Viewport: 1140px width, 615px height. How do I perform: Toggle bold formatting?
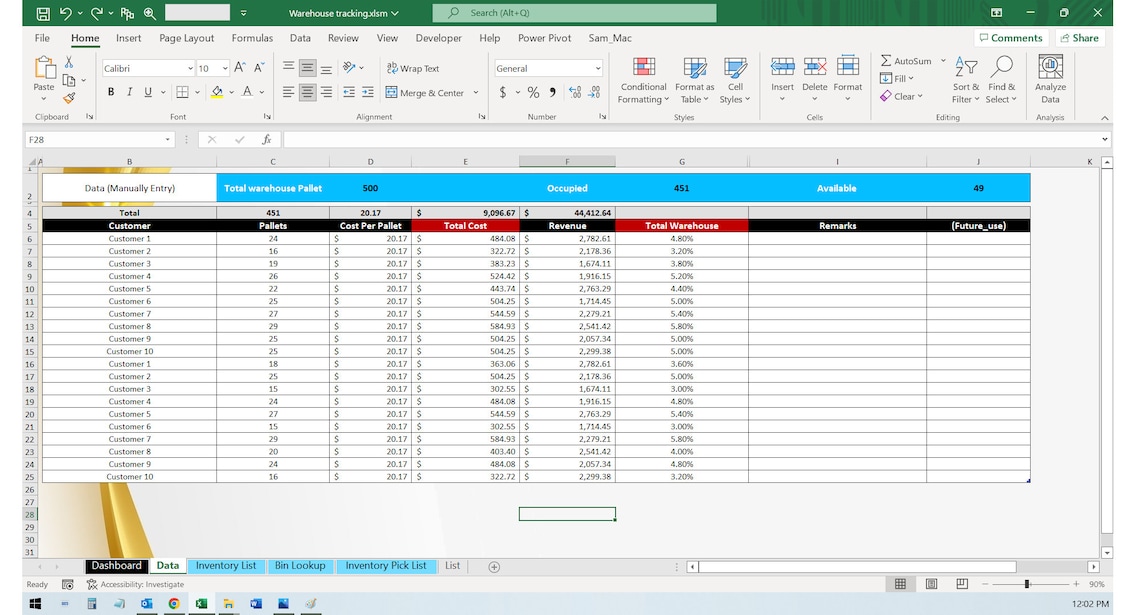(x=110, y=91)
